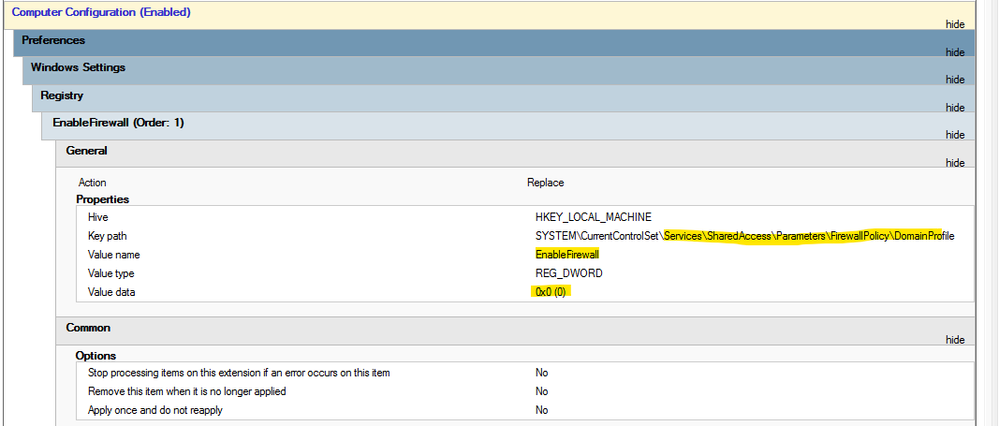Select 'Remove this item when no longer applied'
Viewport: 999px width, 426px height.
point(187,391)
